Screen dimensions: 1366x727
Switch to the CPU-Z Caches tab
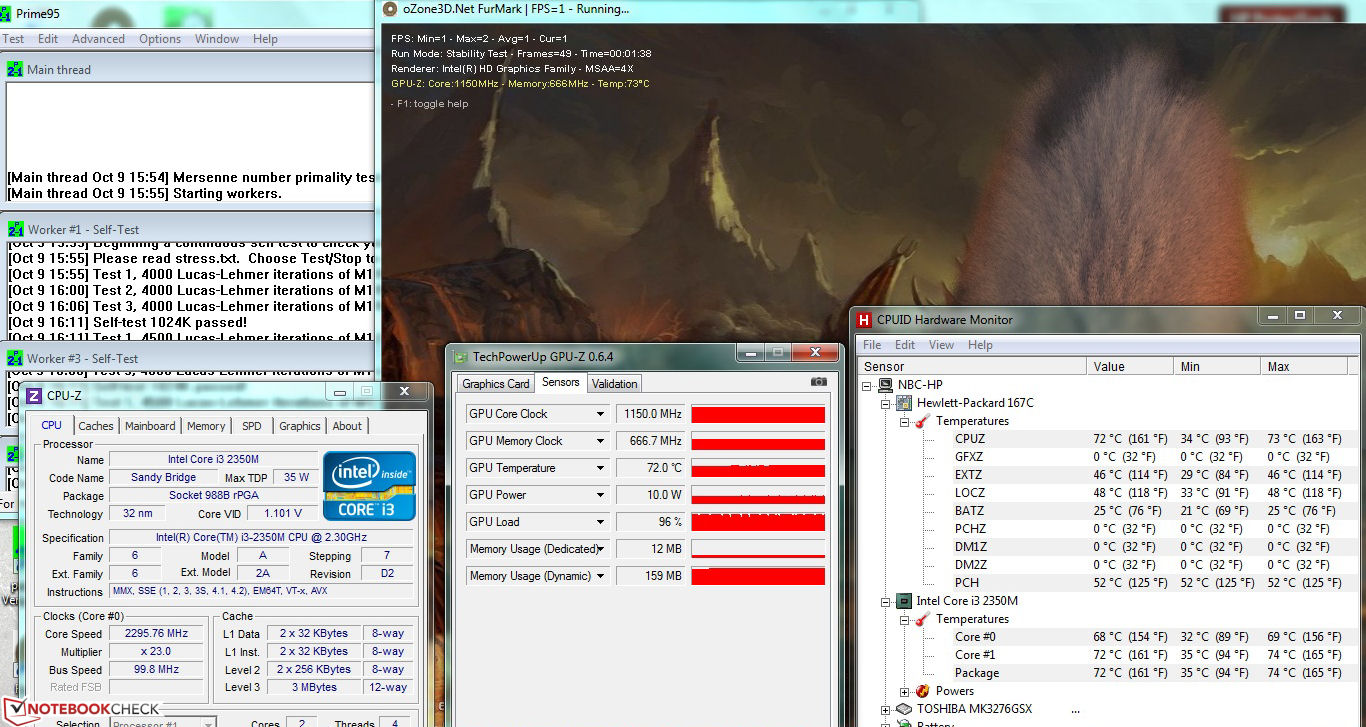pyautogui.click(x=96, y=426)
